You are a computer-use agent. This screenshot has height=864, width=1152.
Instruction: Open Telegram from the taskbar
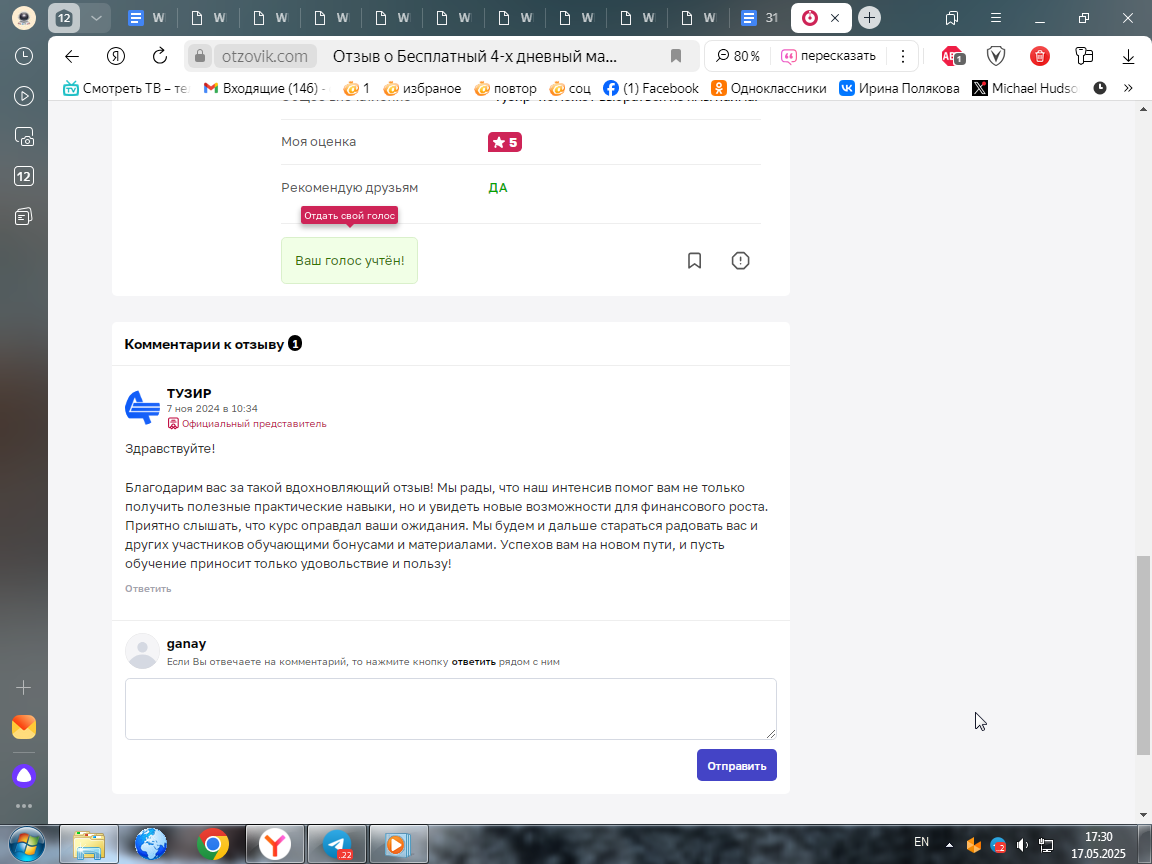pyautogui.click(x=336, y=844)
